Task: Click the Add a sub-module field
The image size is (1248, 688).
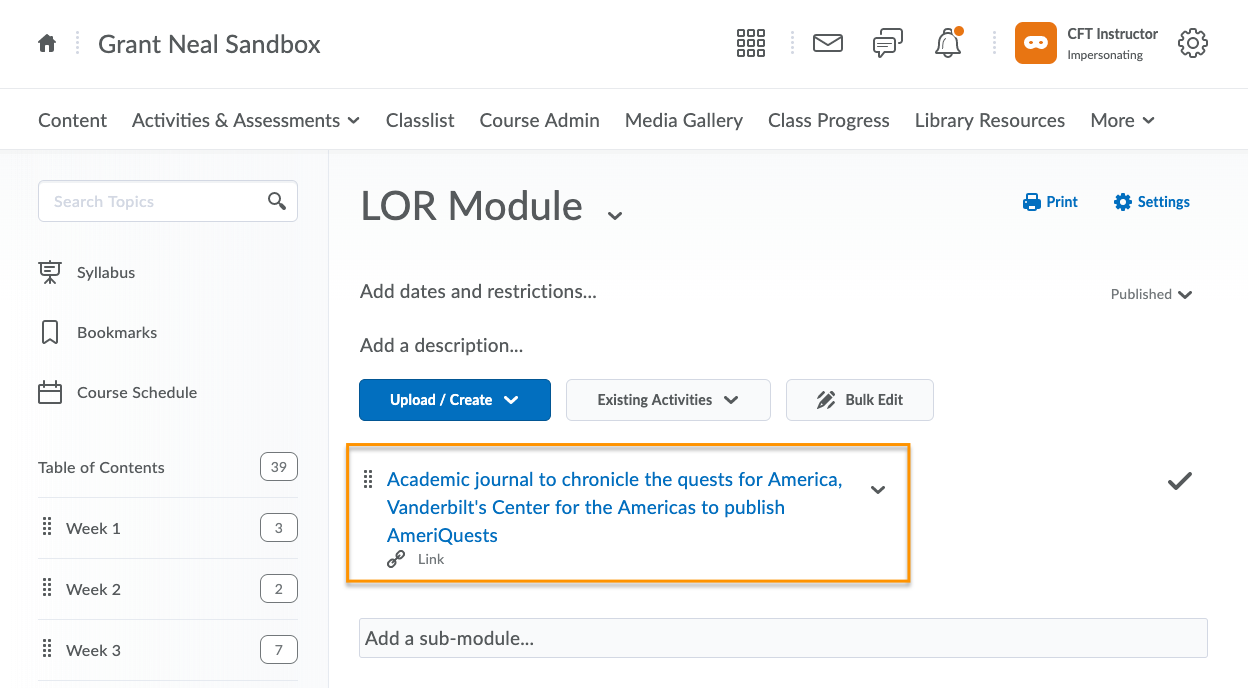Action: (x=783, y=638)
